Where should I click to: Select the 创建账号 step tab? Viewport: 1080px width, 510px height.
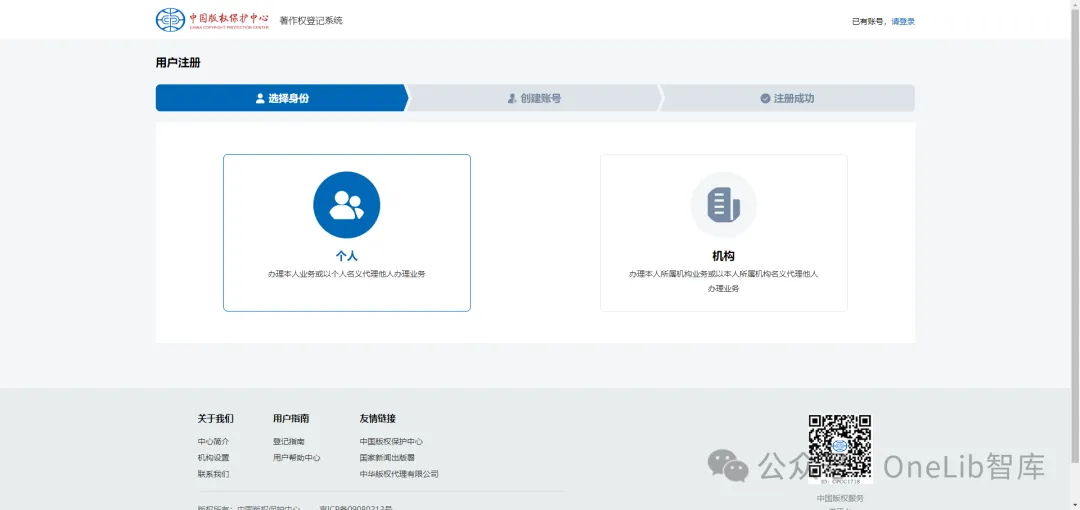(x=534, y=98)
